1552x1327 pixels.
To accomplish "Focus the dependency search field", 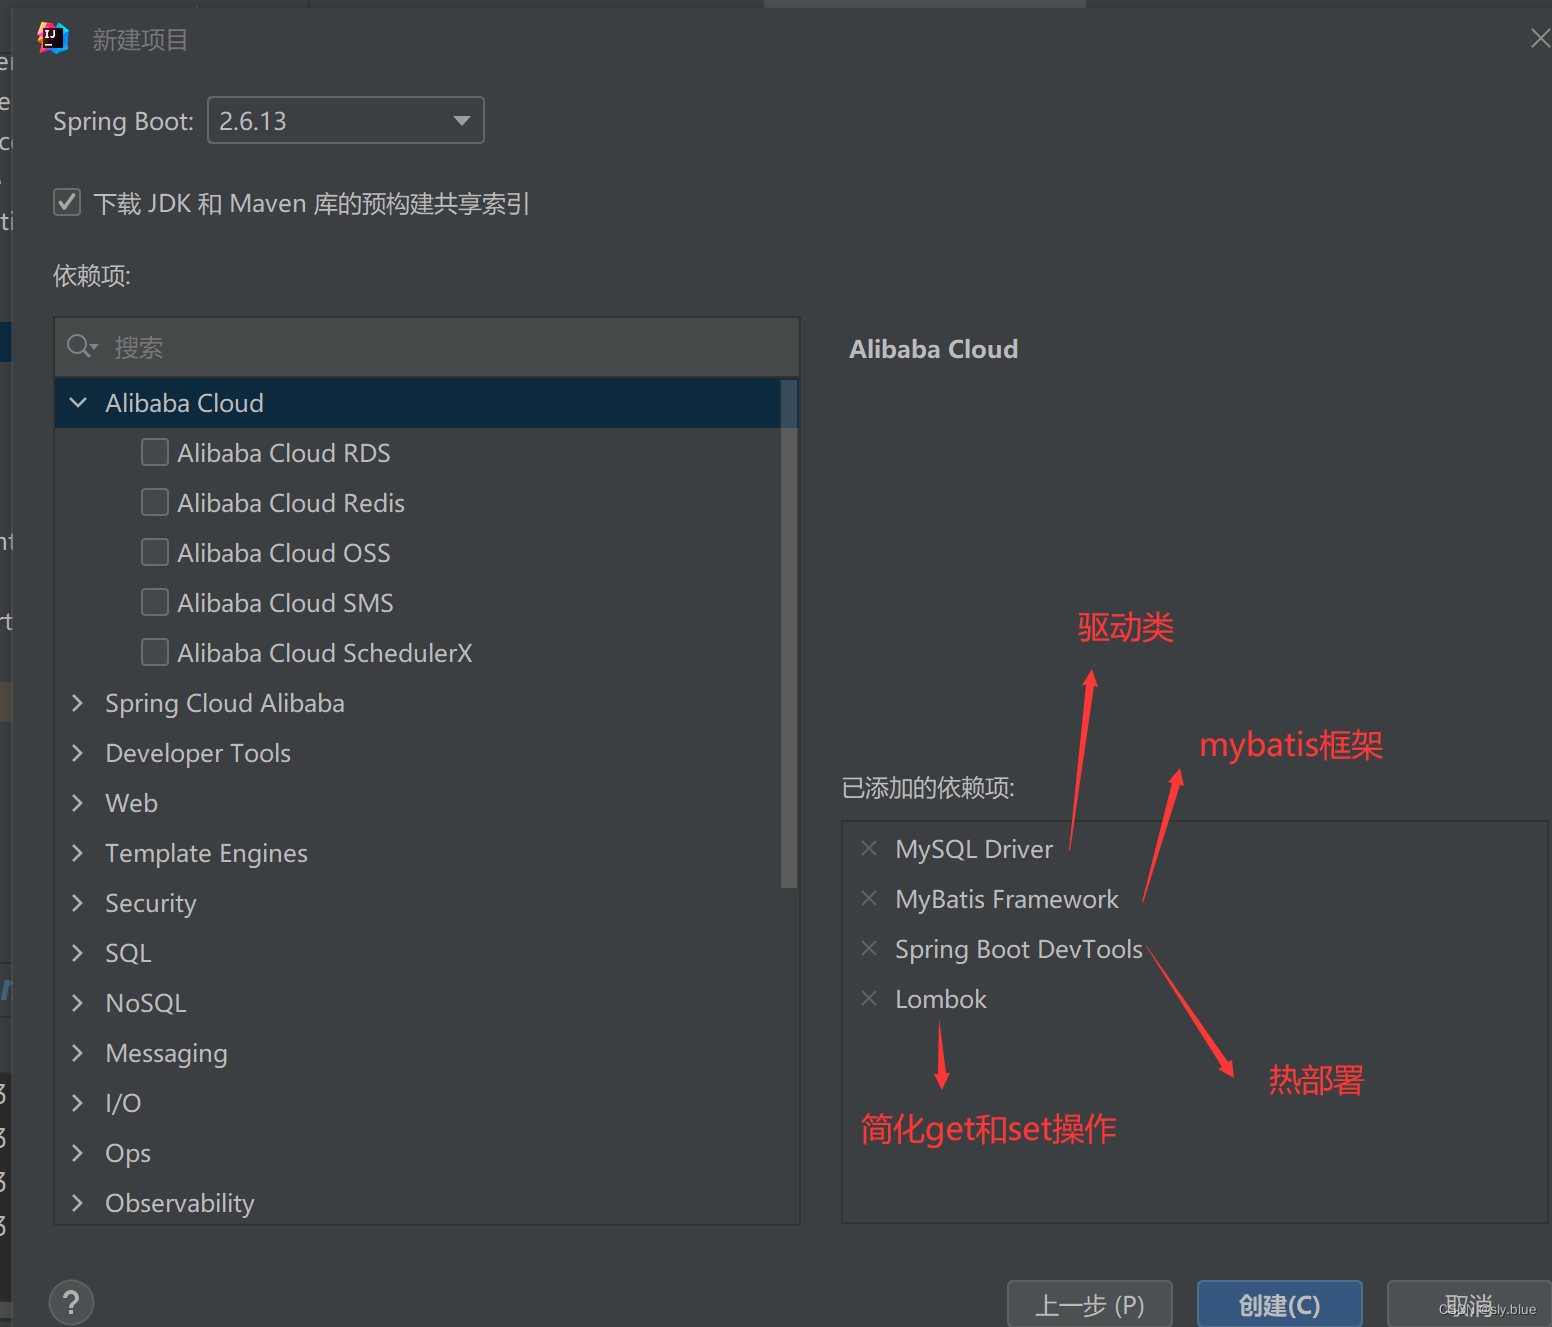I will [x=427, y=347].
